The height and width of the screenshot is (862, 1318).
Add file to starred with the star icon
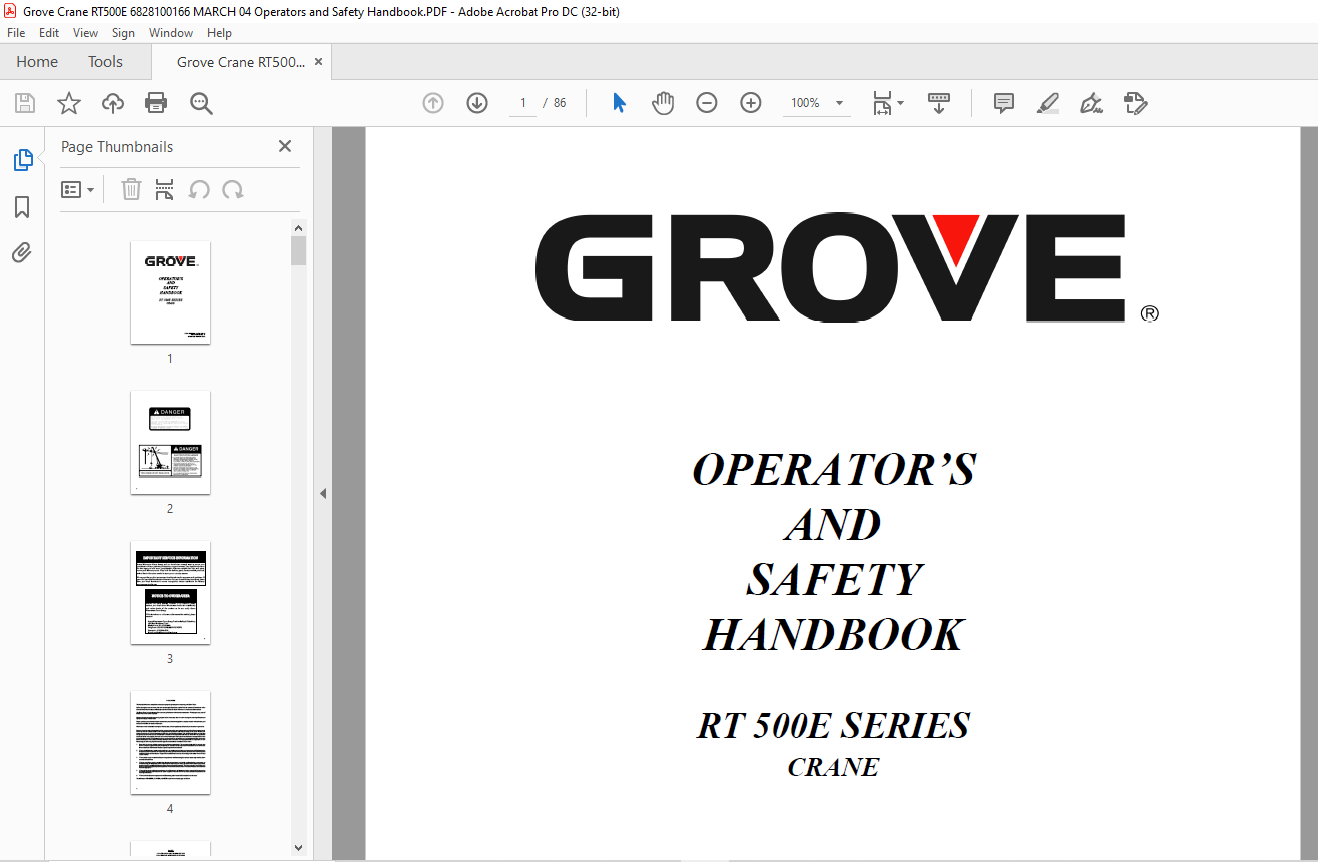click(69, 103)
